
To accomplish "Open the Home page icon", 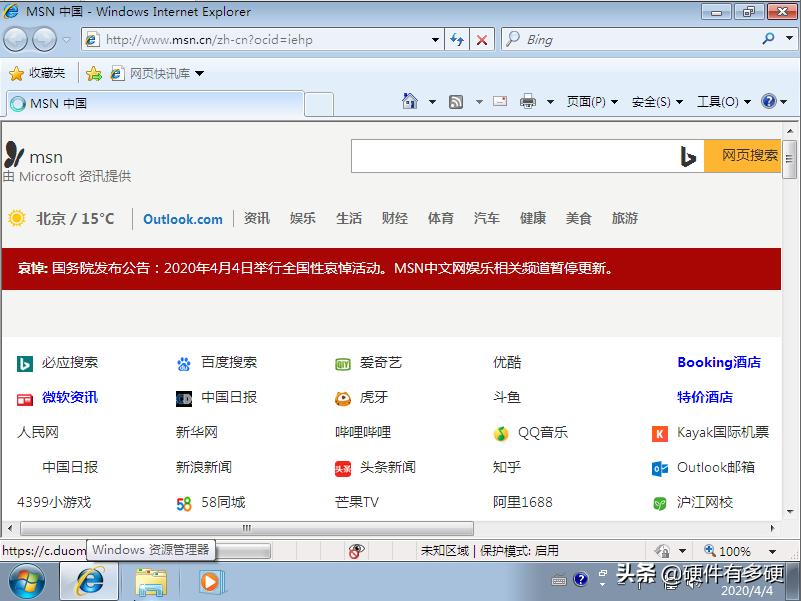I will [410, 102].
